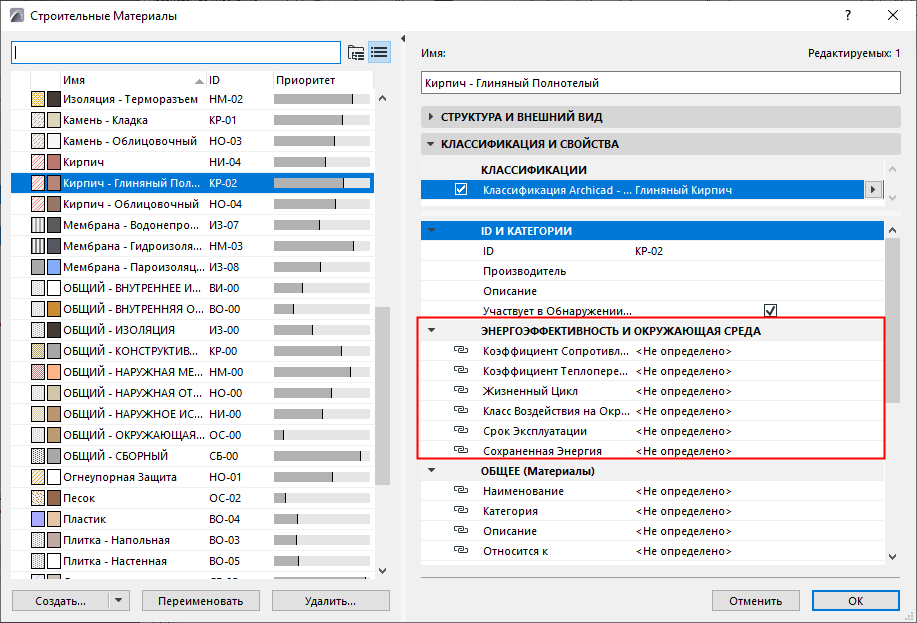Click hatch icon of Плитка - Настенная
The image size is (917, 623).
point(38,562)
